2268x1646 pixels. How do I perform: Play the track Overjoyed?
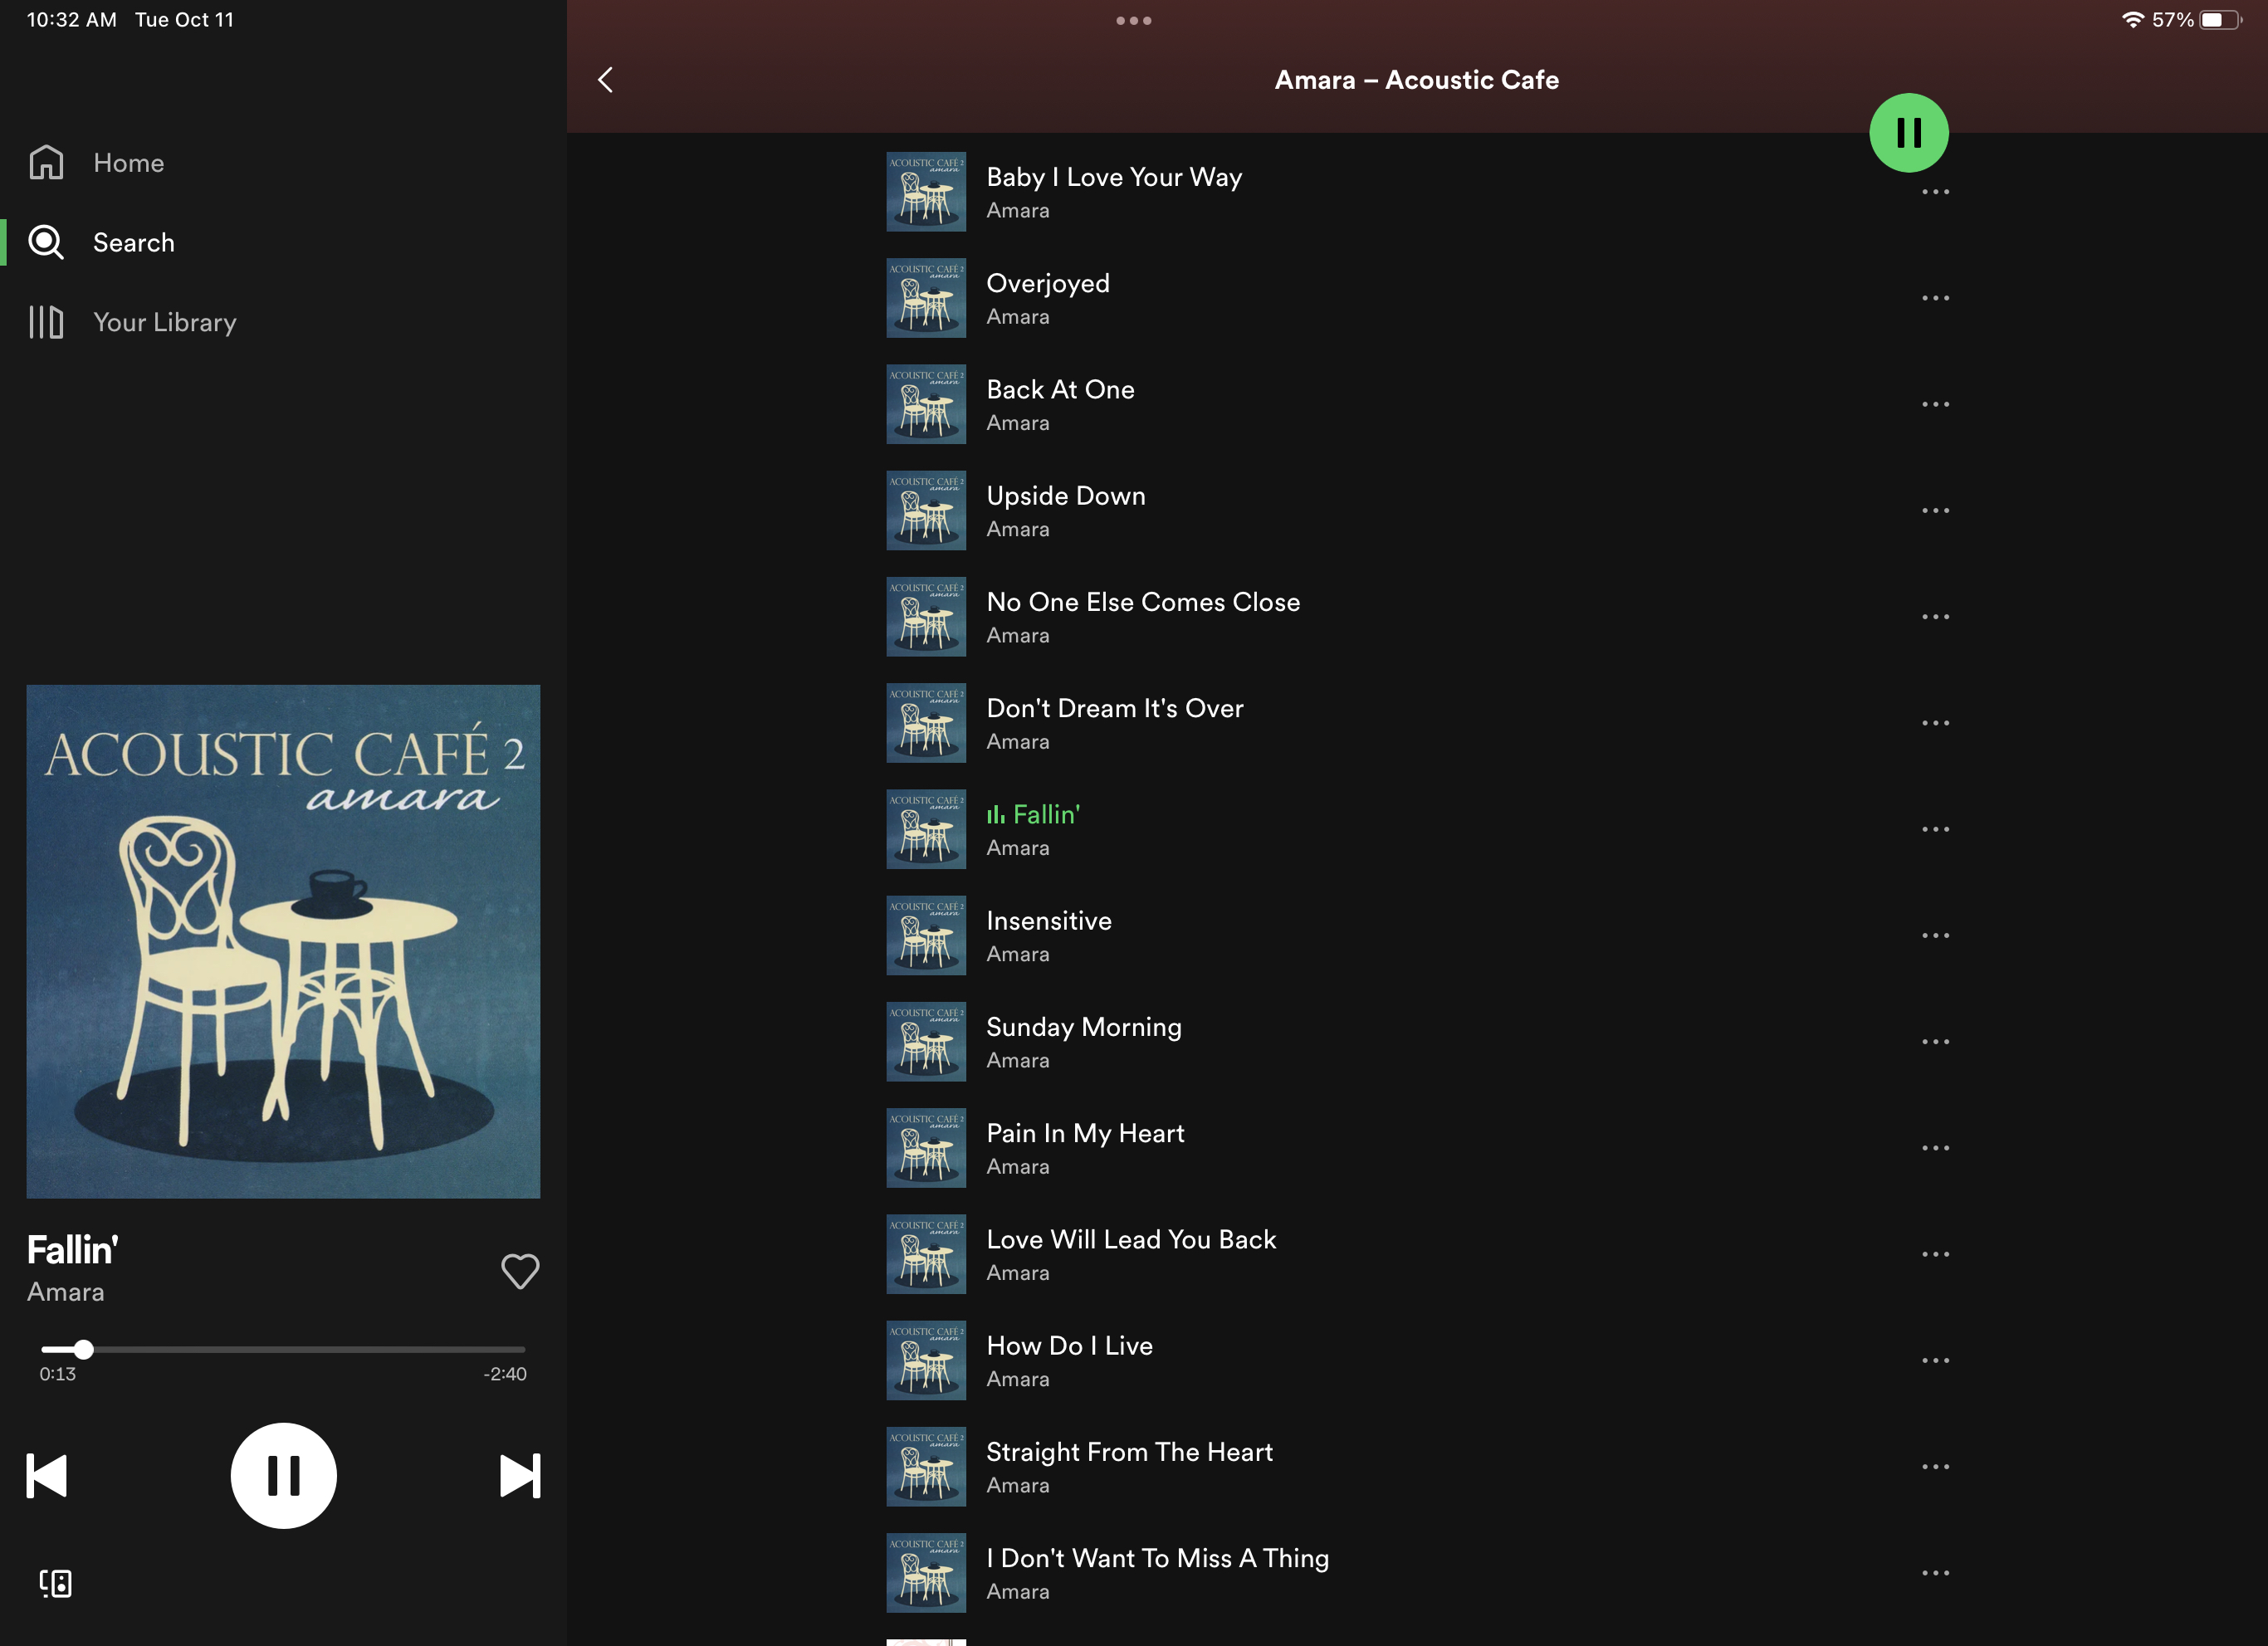[x=1417, y=298]
